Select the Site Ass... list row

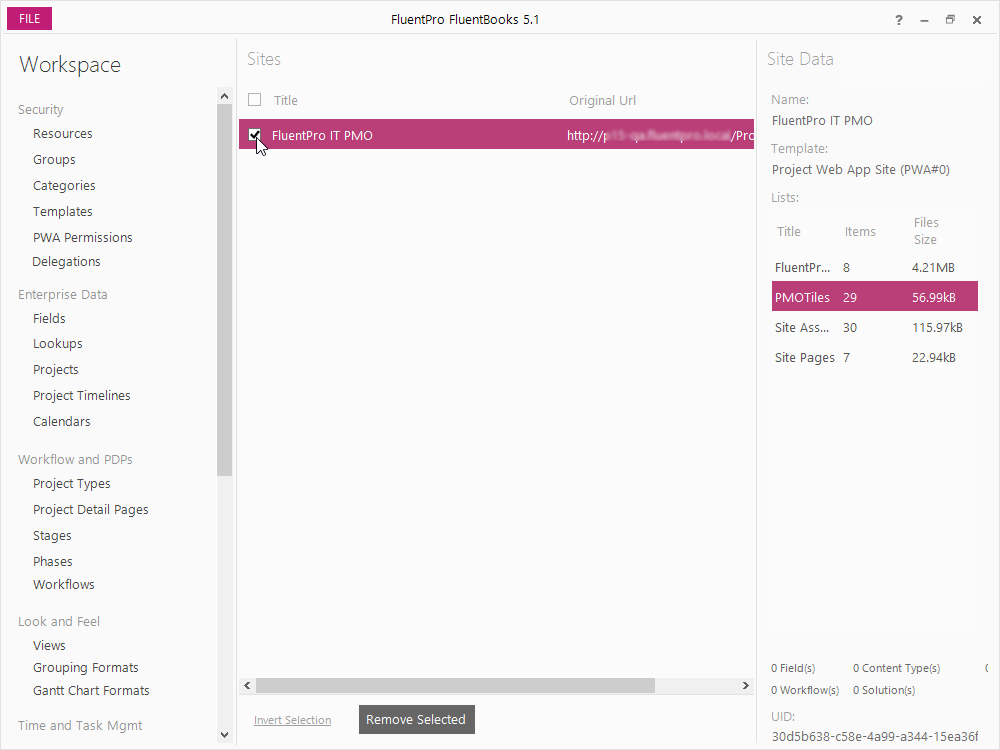pos(874,327)
